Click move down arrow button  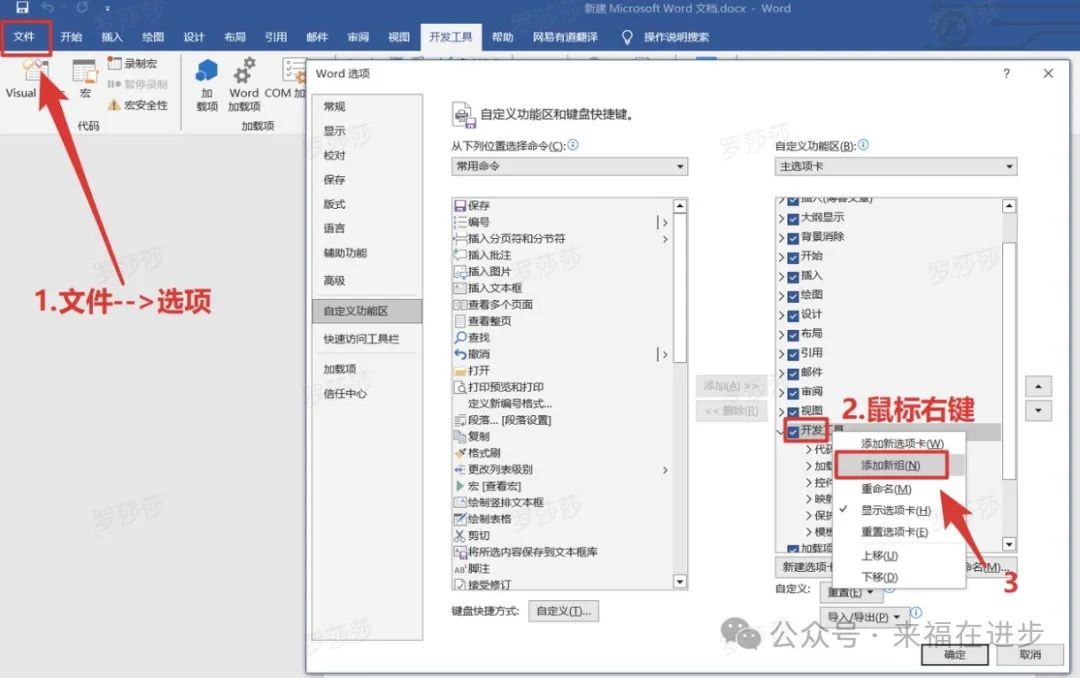click(1038, 411)
